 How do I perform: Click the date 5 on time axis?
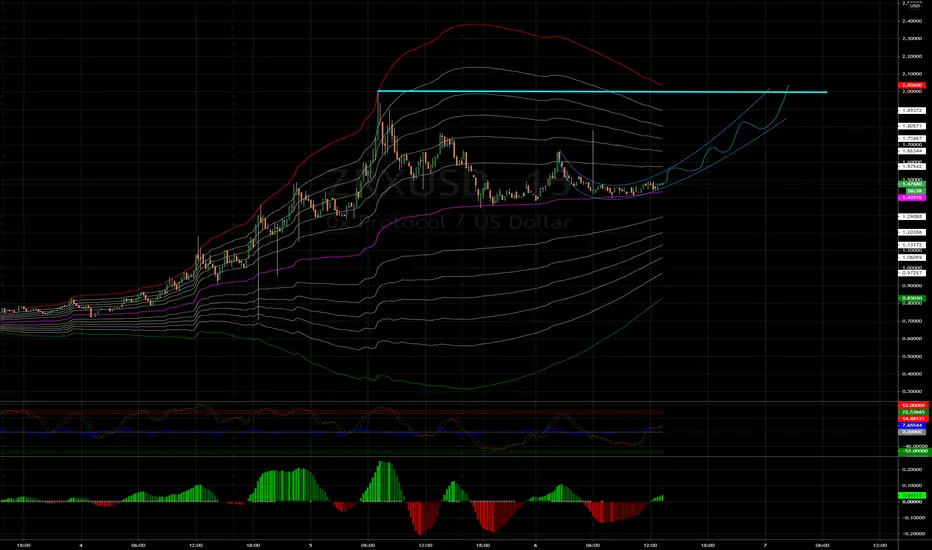(310, 545)
